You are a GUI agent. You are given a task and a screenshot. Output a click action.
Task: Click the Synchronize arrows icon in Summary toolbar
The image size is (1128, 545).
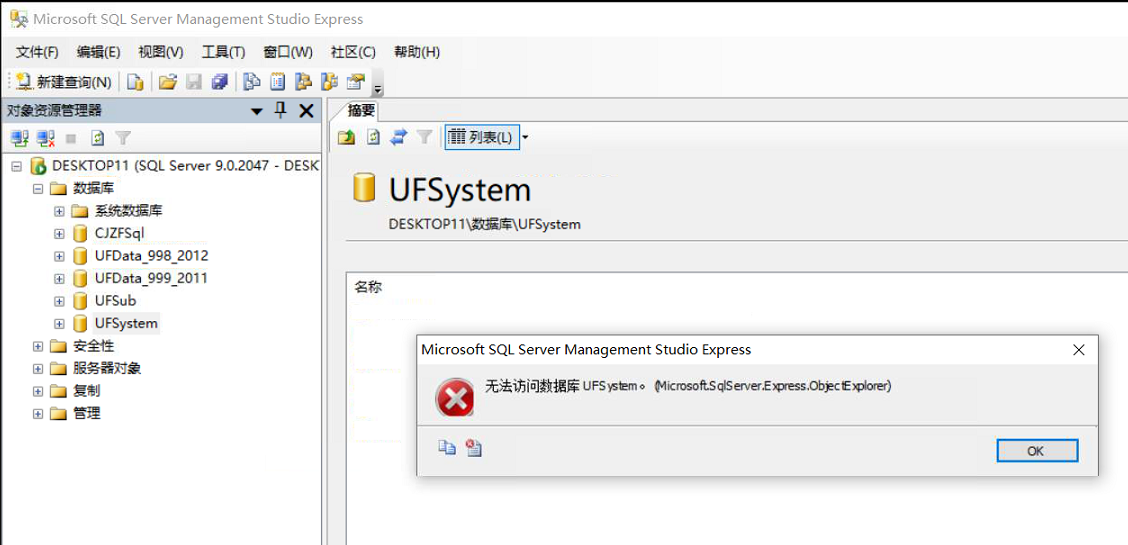399,137
